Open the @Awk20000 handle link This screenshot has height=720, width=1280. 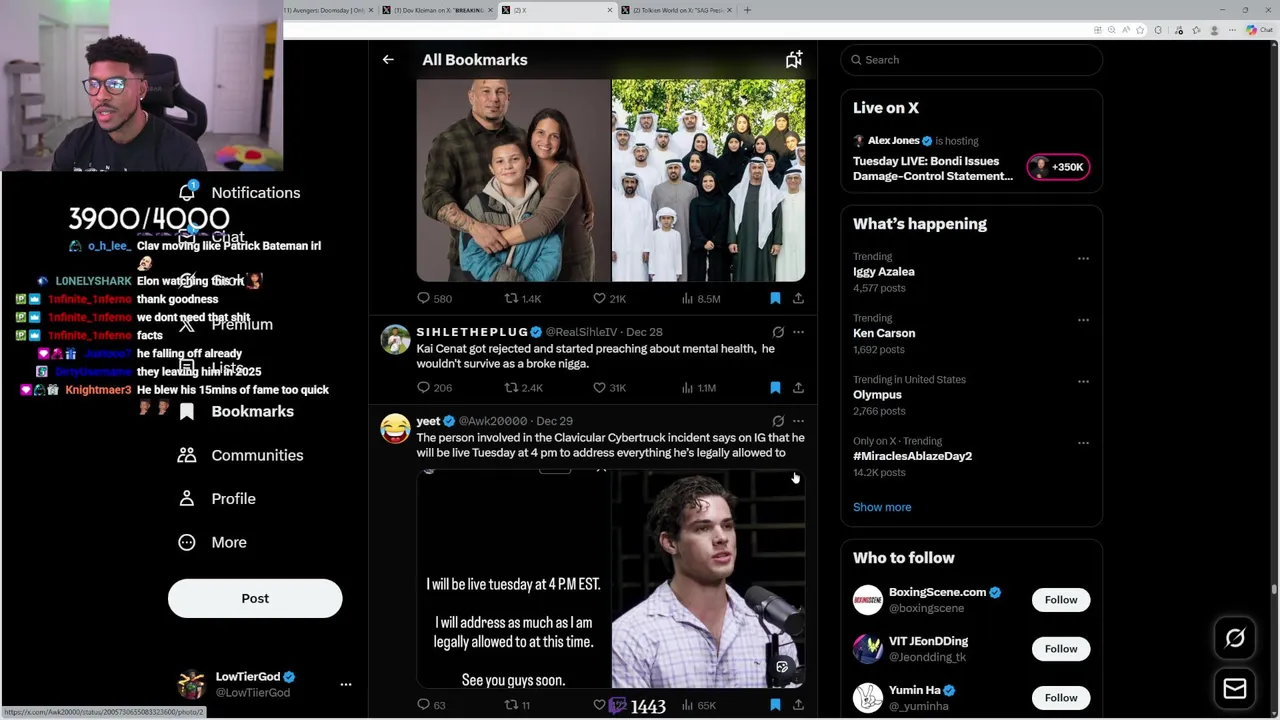[x=493, y=421]
